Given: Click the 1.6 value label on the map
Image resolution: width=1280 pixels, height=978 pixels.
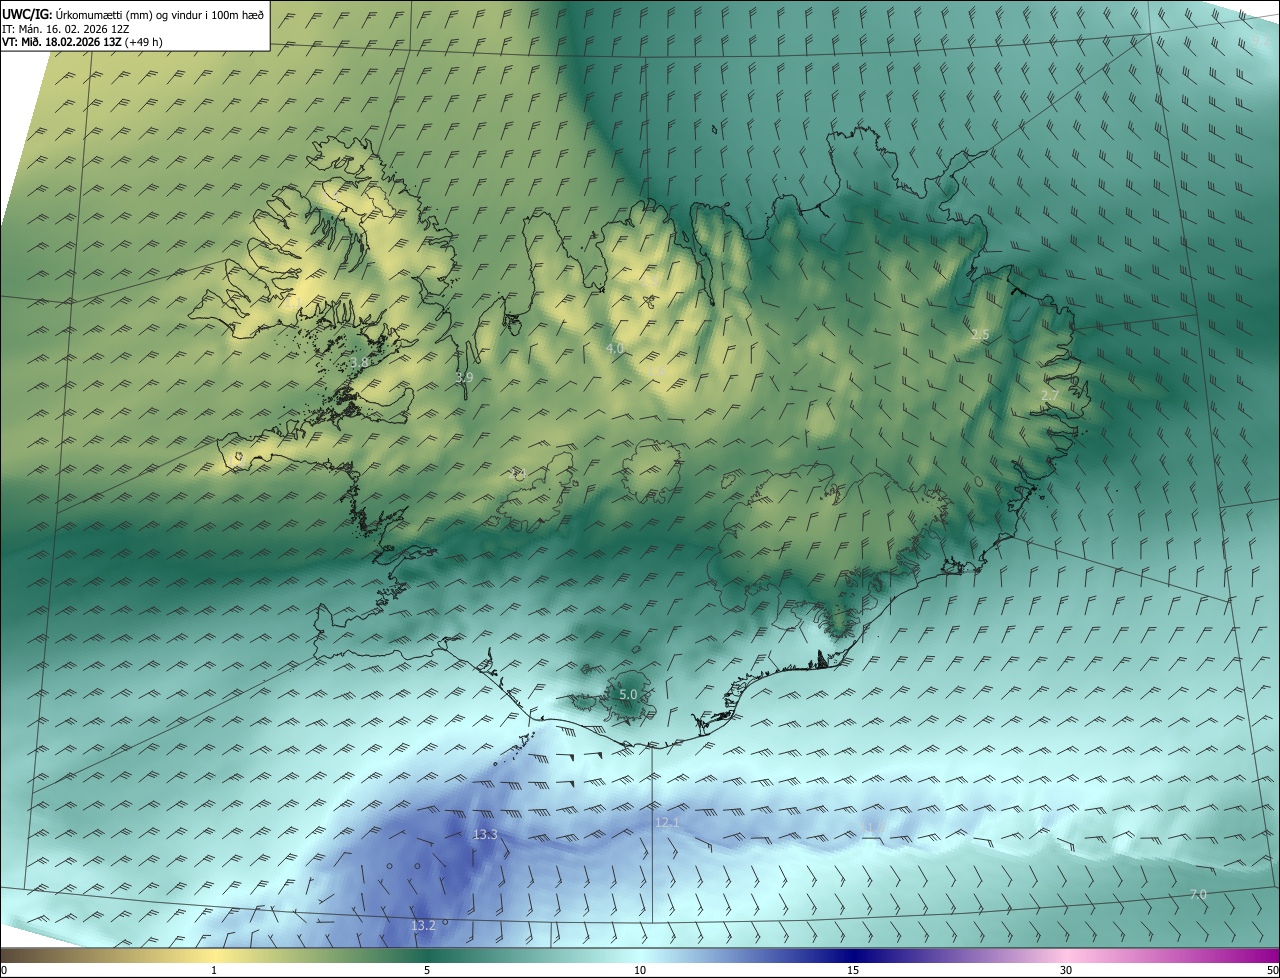Looking at the screenshot, I should coord(658,372).
